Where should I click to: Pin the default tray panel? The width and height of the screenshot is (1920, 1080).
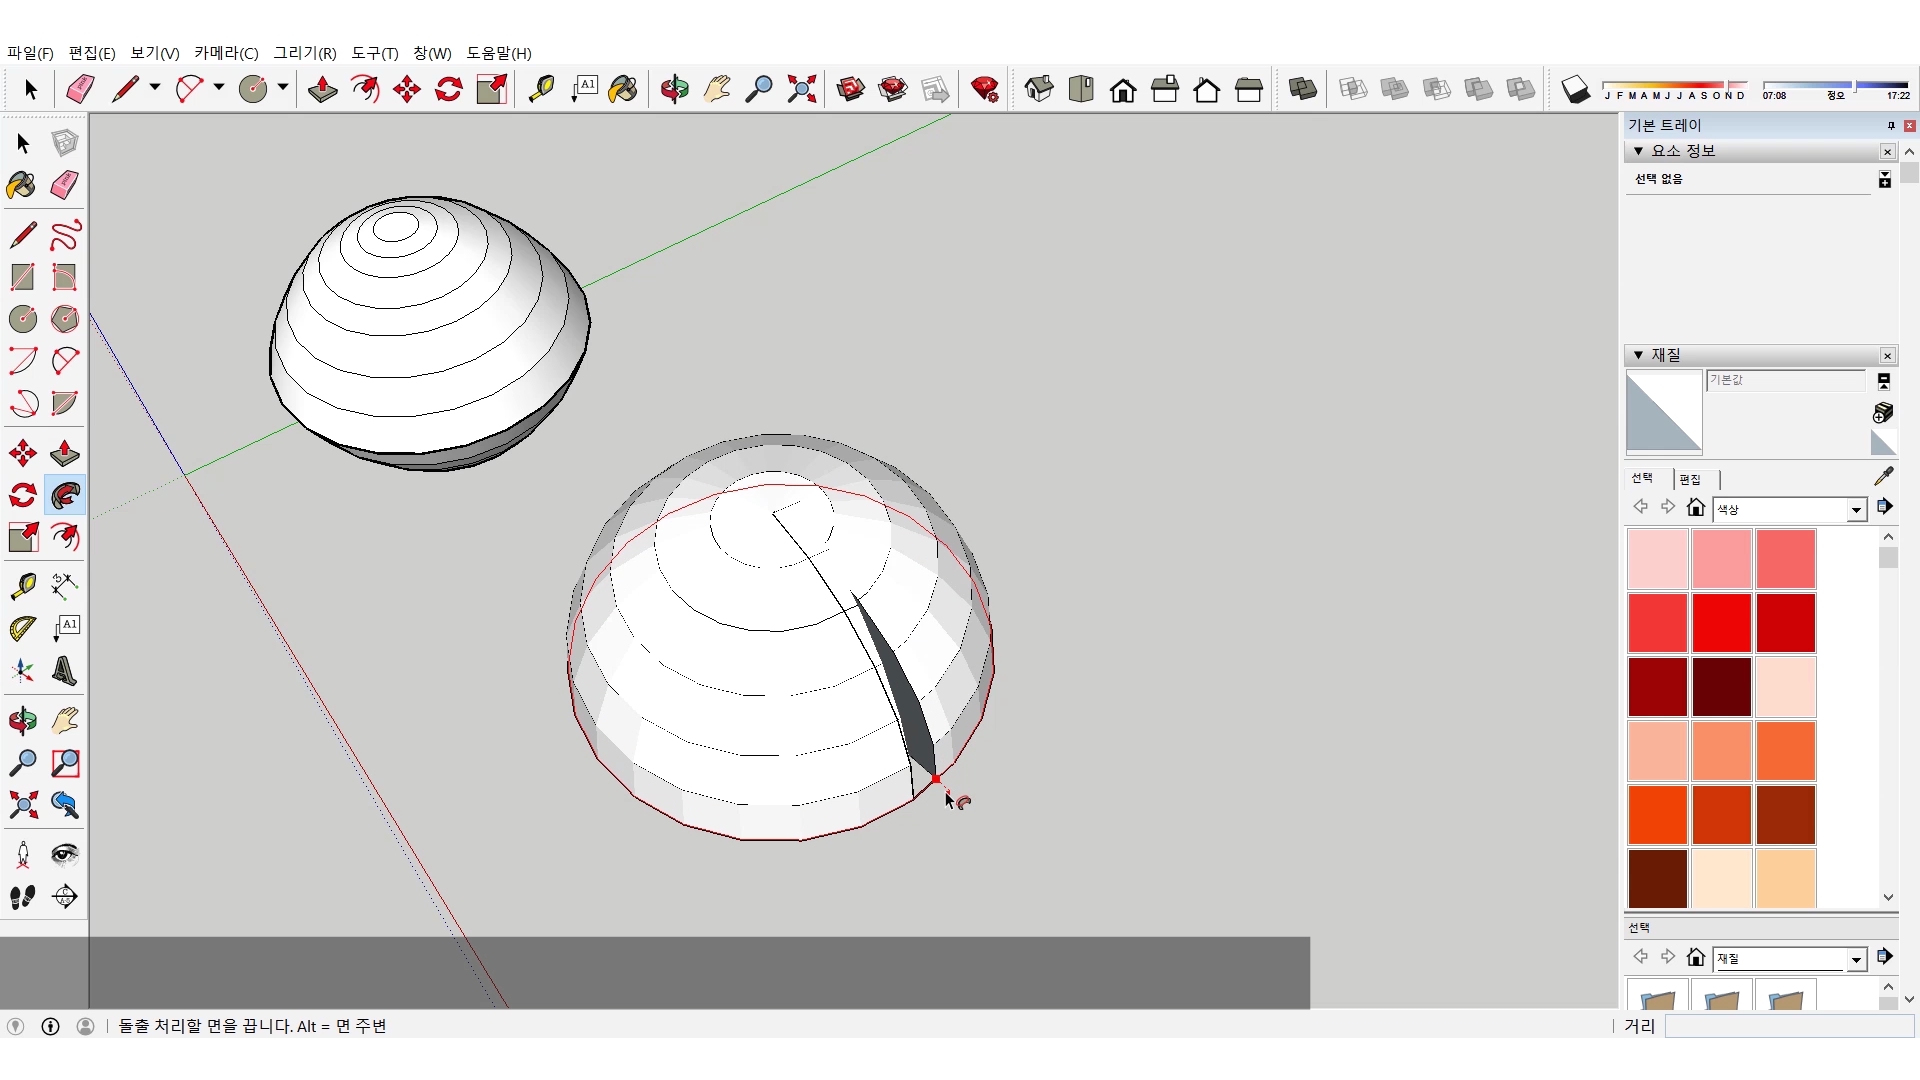pos(1890,126)
